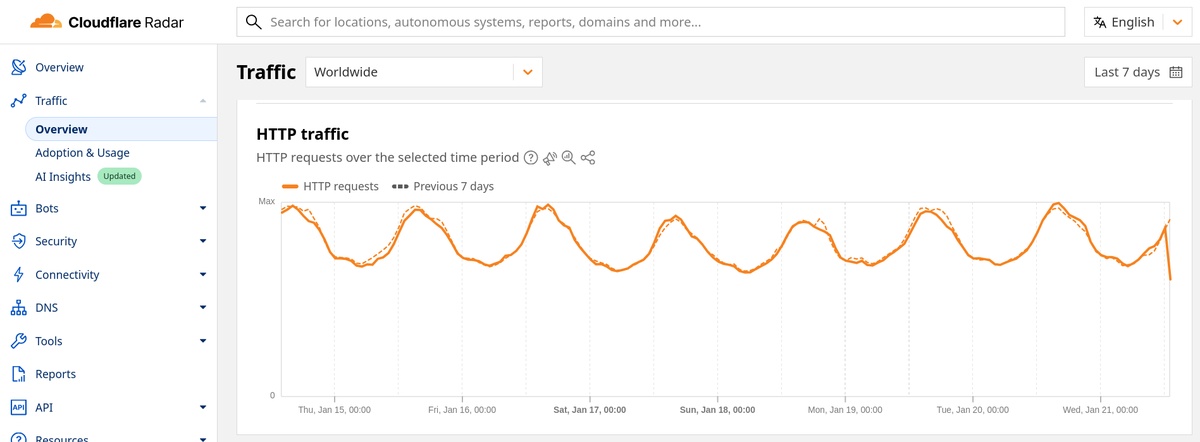The height and width of the screenshot is (442, 1200).
Task: Click the Reports icon in sidebar
Action: click(x=17, y=374)
